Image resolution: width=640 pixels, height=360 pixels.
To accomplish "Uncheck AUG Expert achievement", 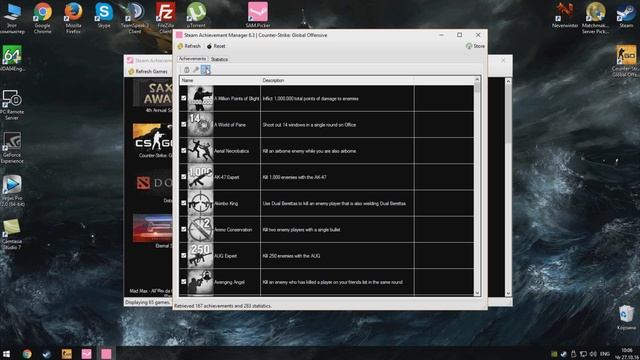I will [184, 256].
